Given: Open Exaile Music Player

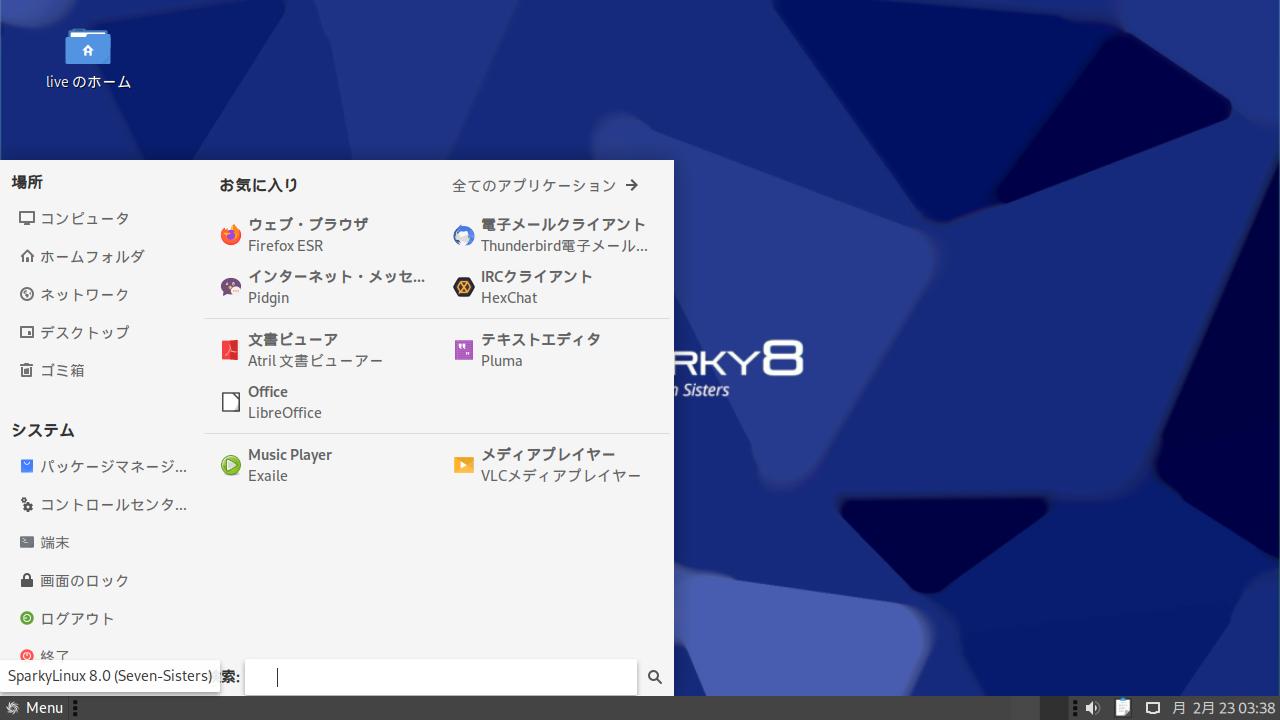Looking at the screenshot, I should 290,465.
